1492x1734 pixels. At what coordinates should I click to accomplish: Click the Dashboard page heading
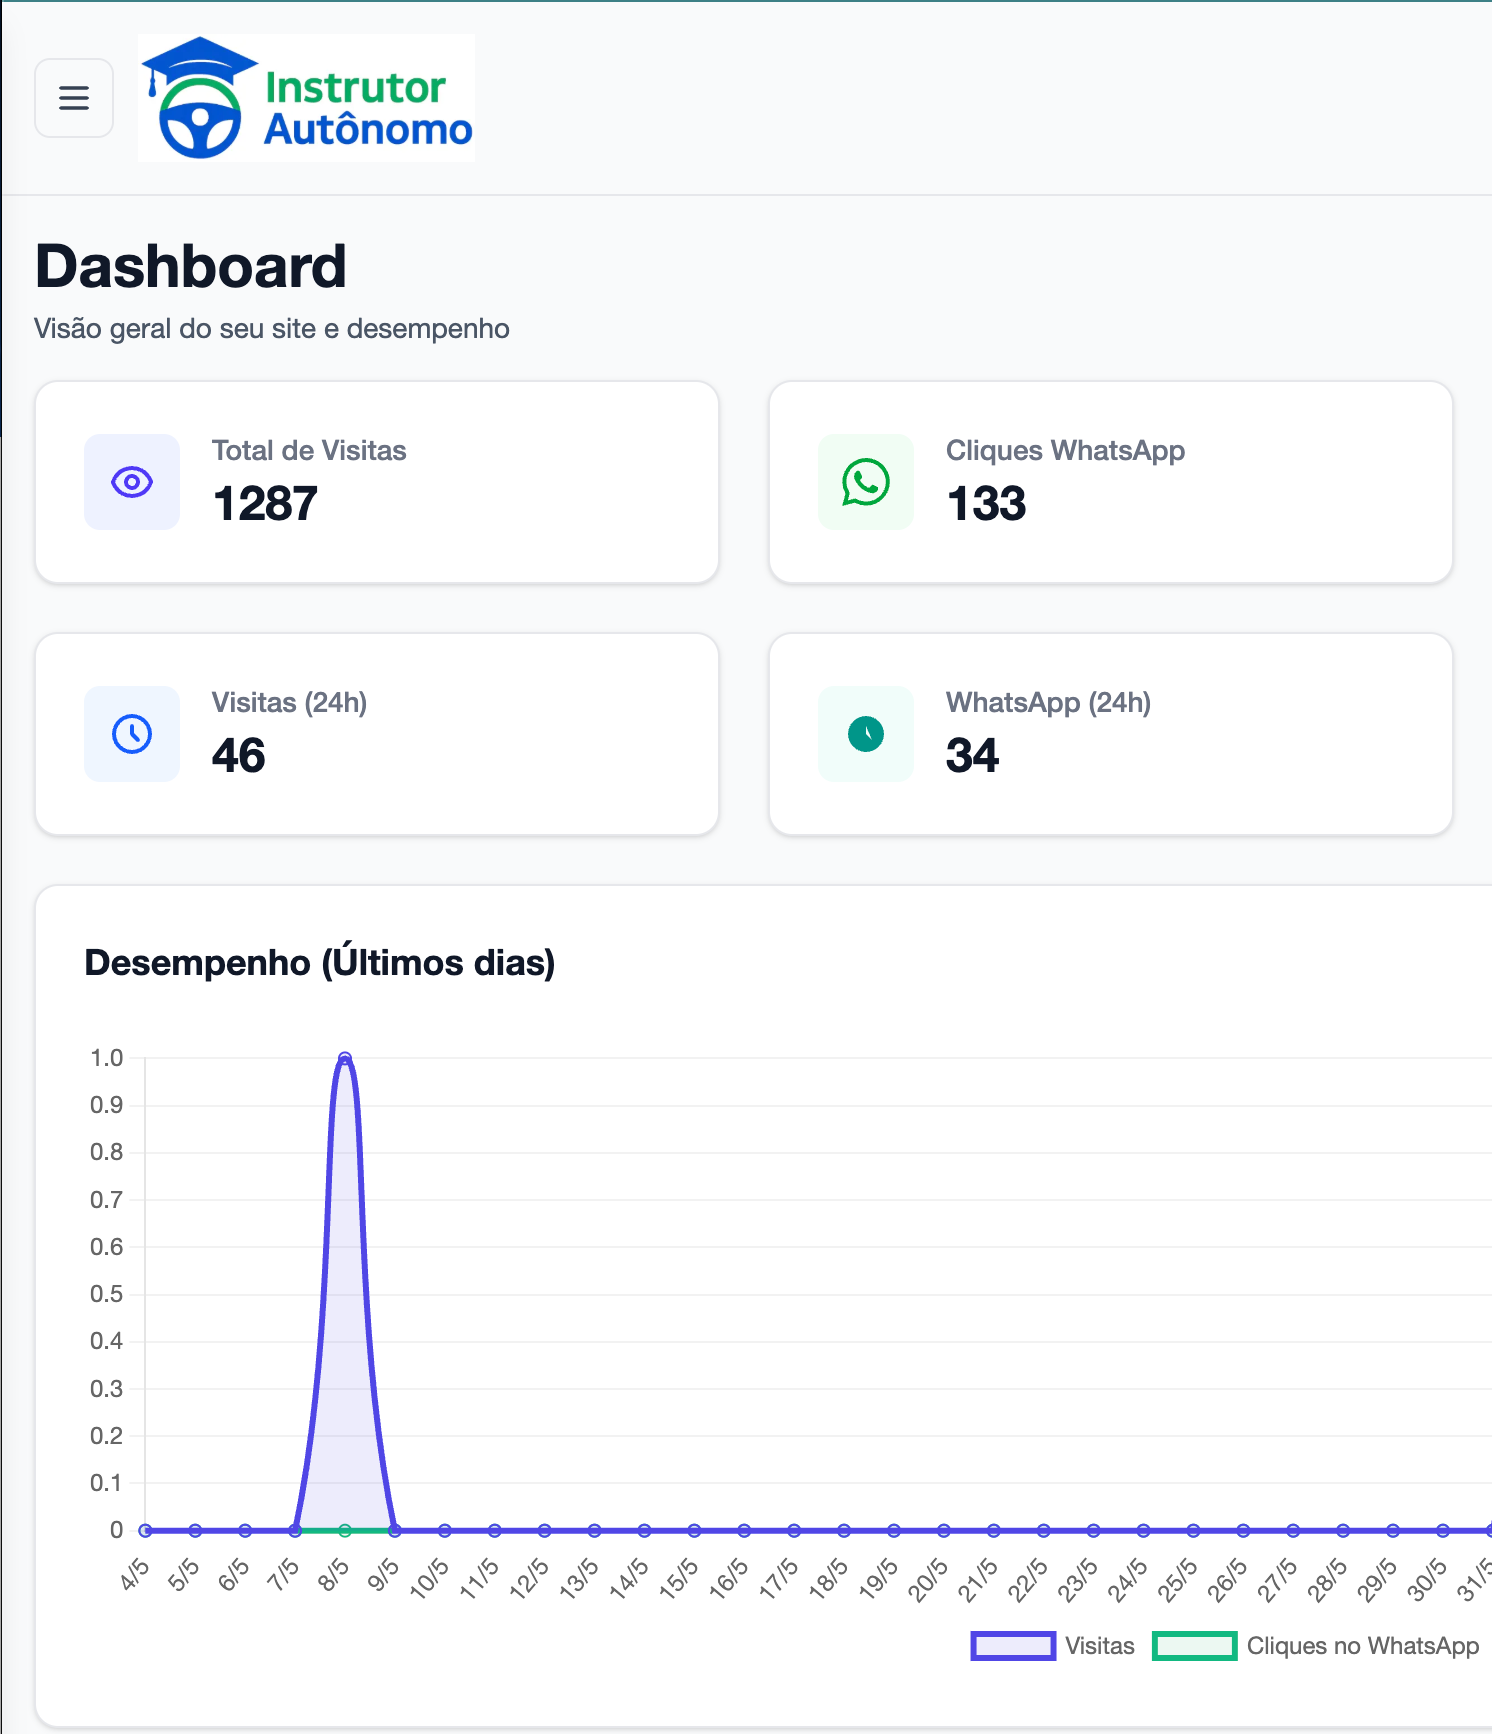coord(190,267)
